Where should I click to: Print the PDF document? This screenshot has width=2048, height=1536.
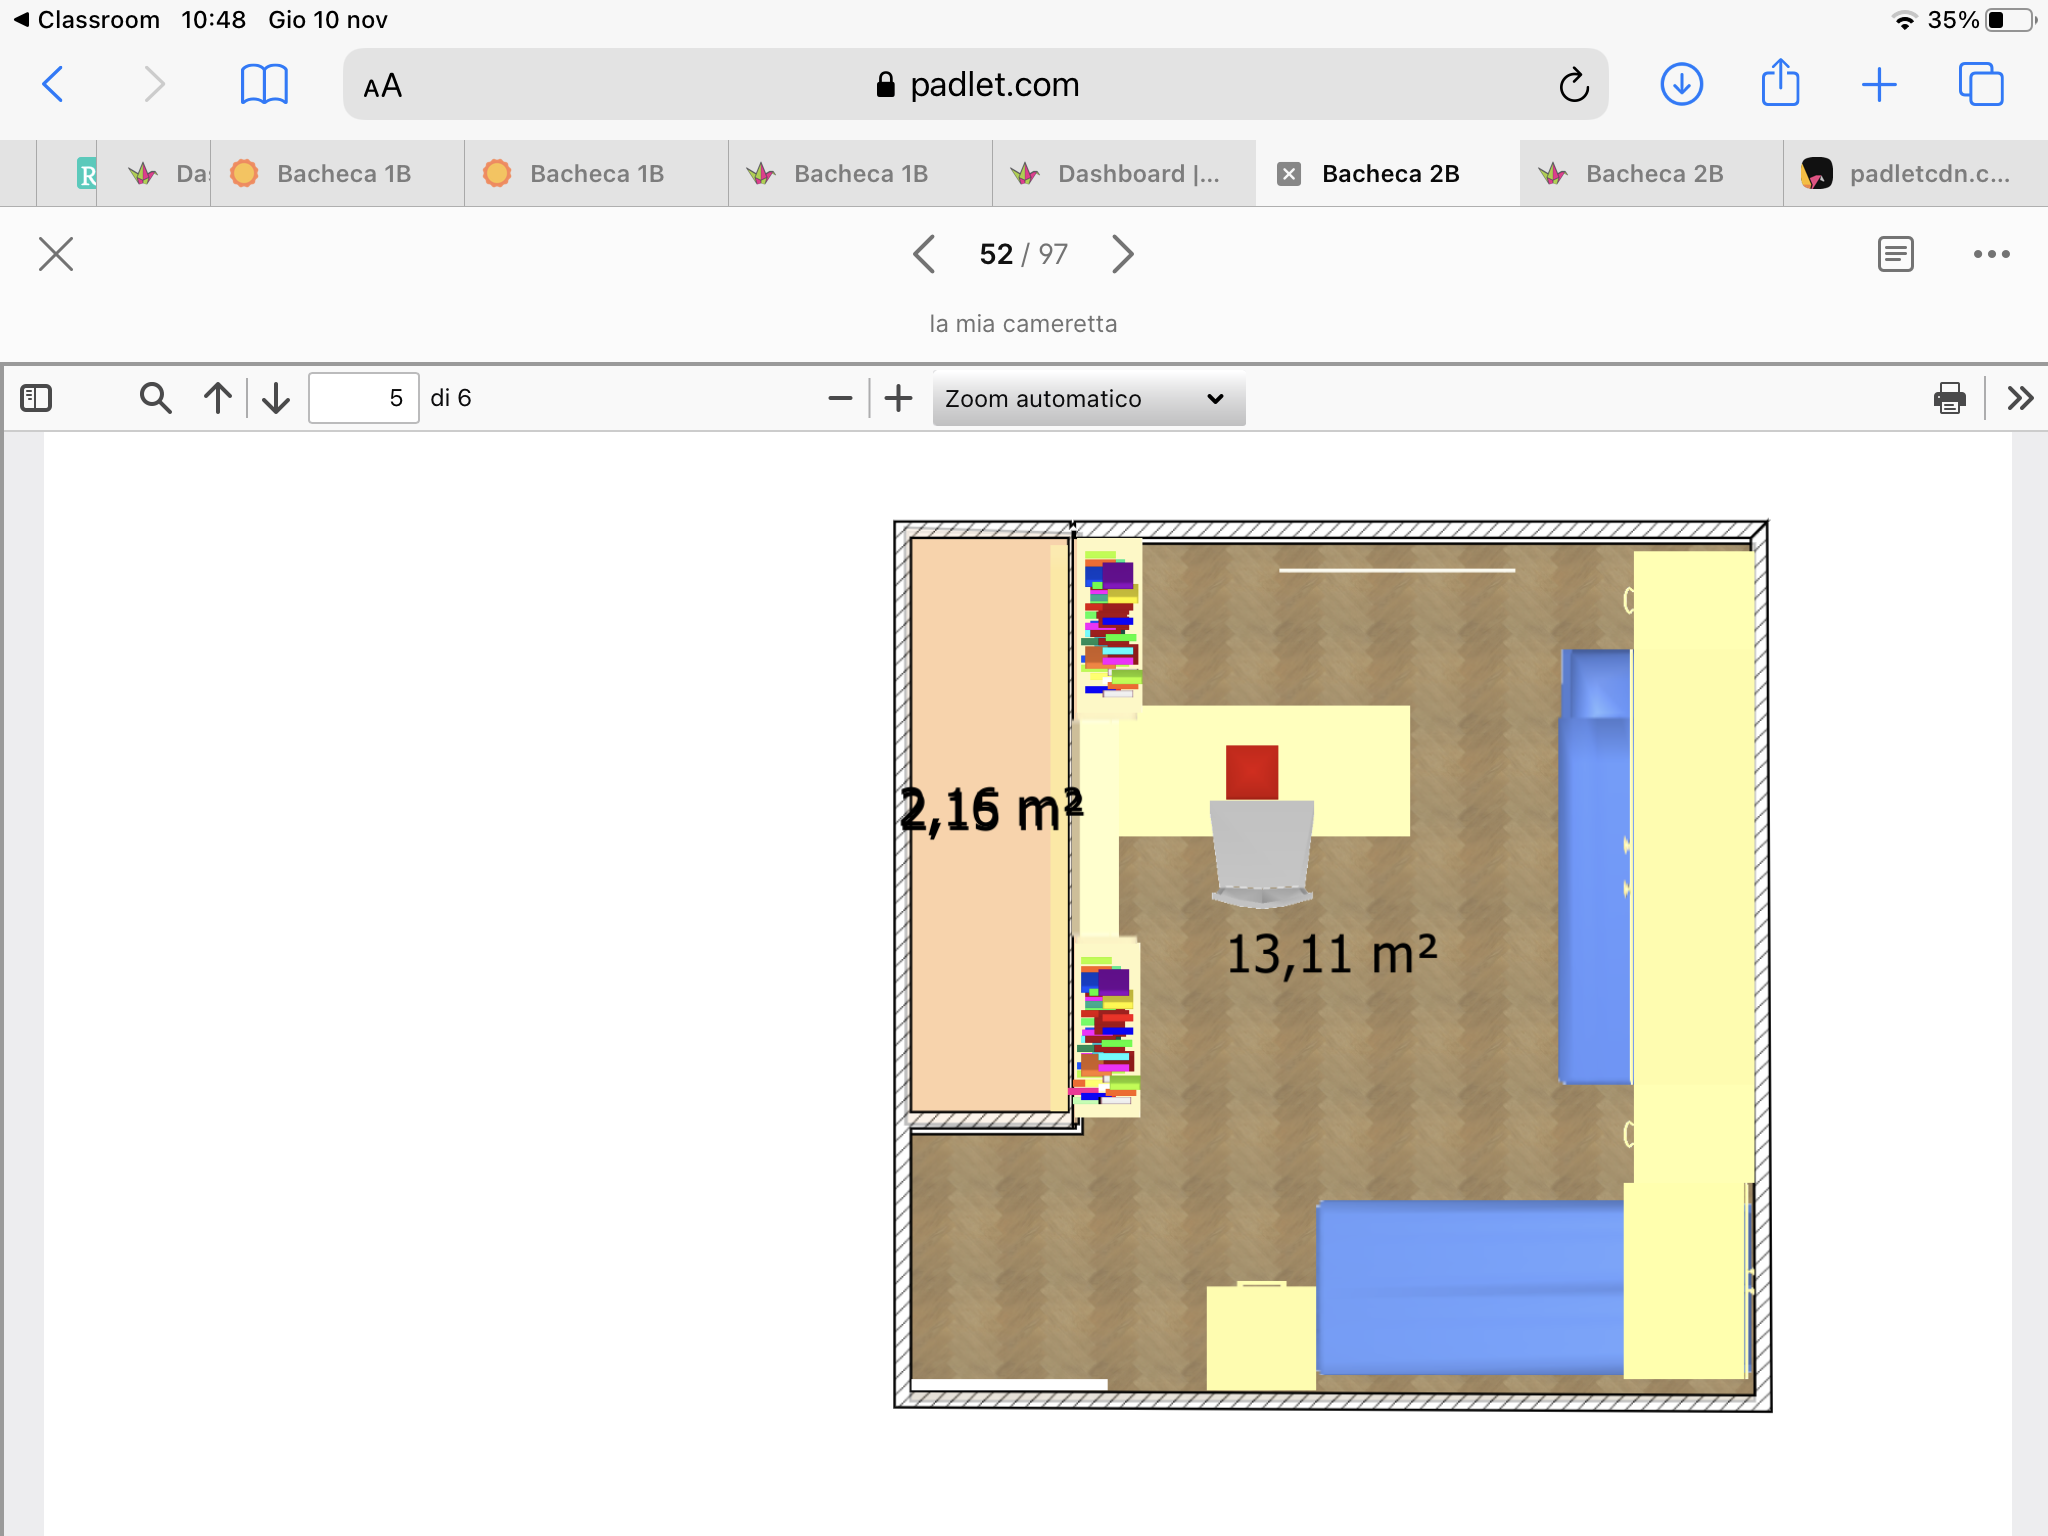[x=1949, y=398]
